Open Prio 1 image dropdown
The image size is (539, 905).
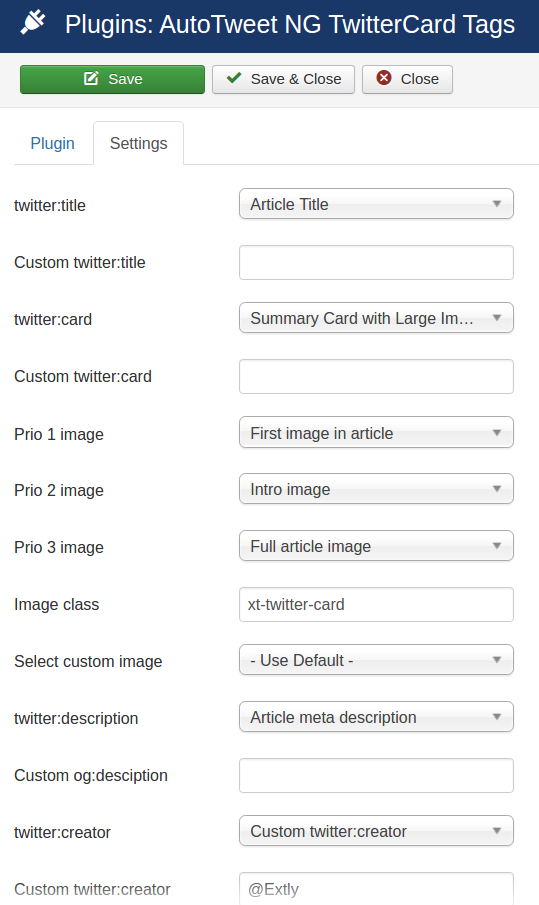point(376,432)
